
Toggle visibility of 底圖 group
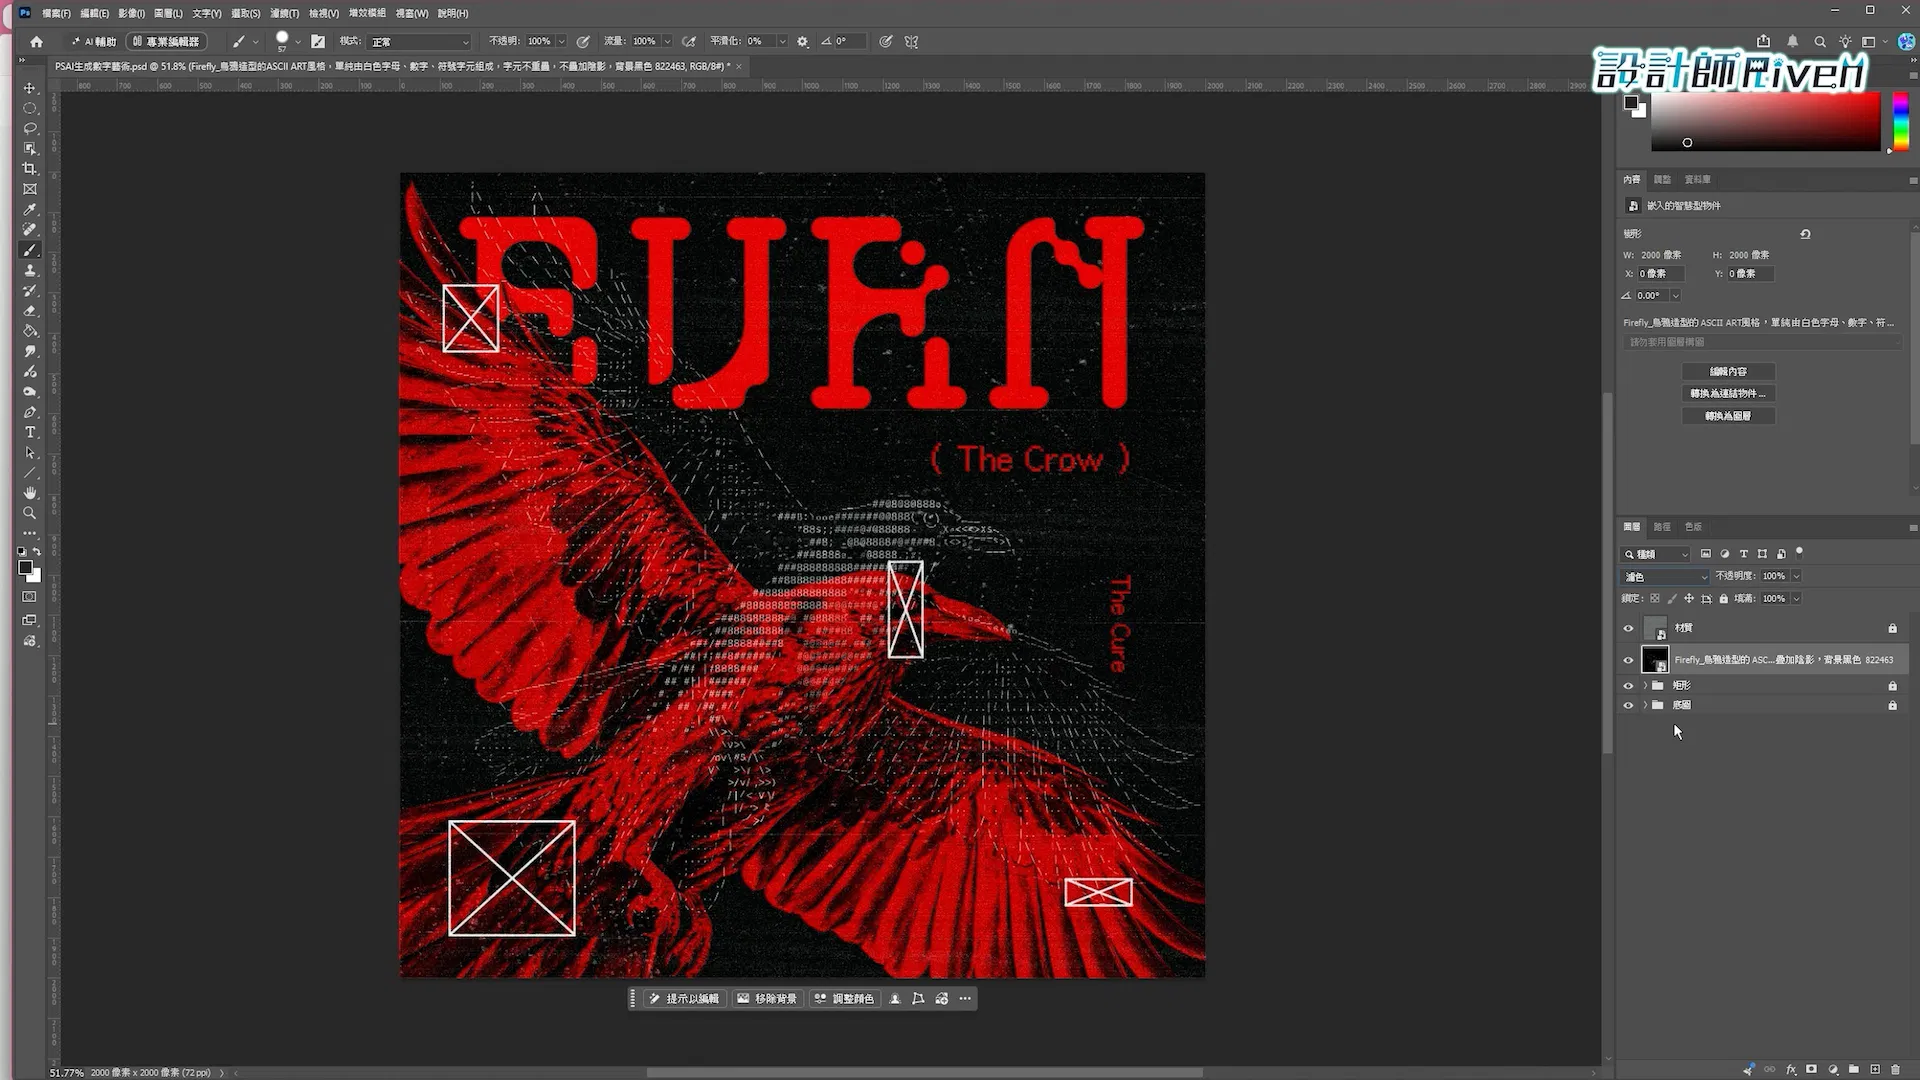pyautogui.click(x=1628, y=706)
